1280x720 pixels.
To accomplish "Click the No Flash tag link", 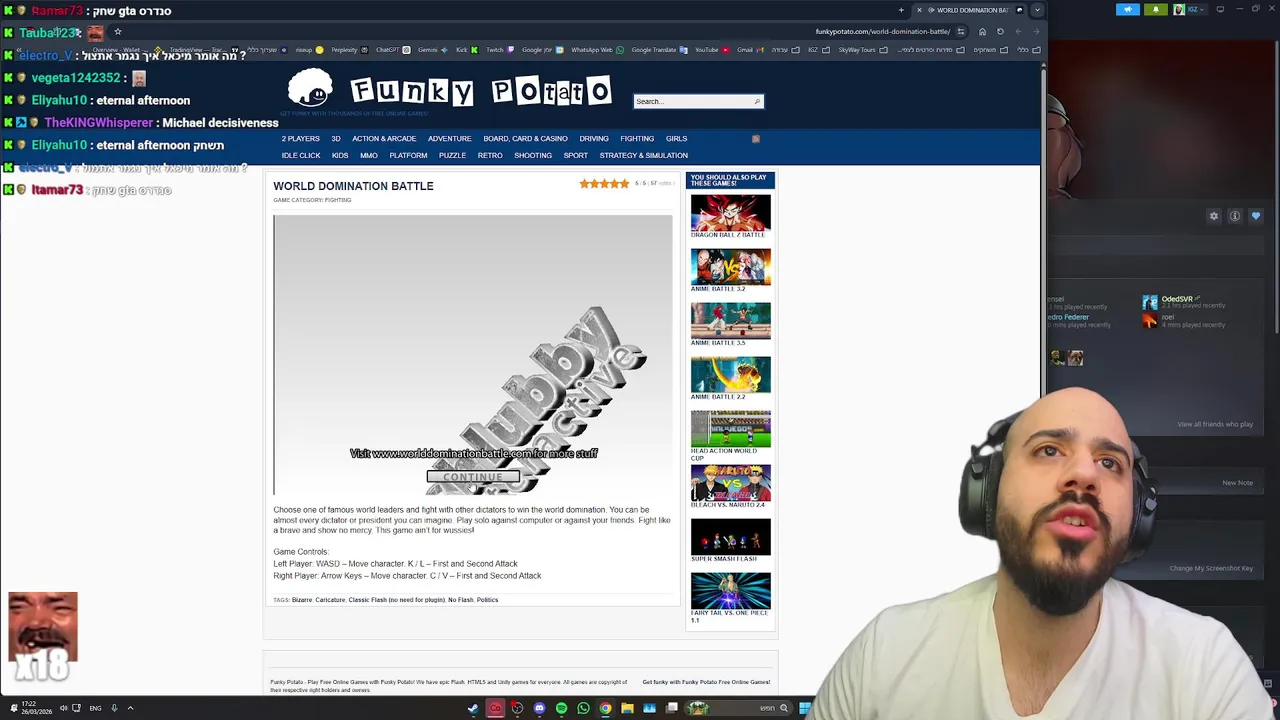I will tap(460, 600).
